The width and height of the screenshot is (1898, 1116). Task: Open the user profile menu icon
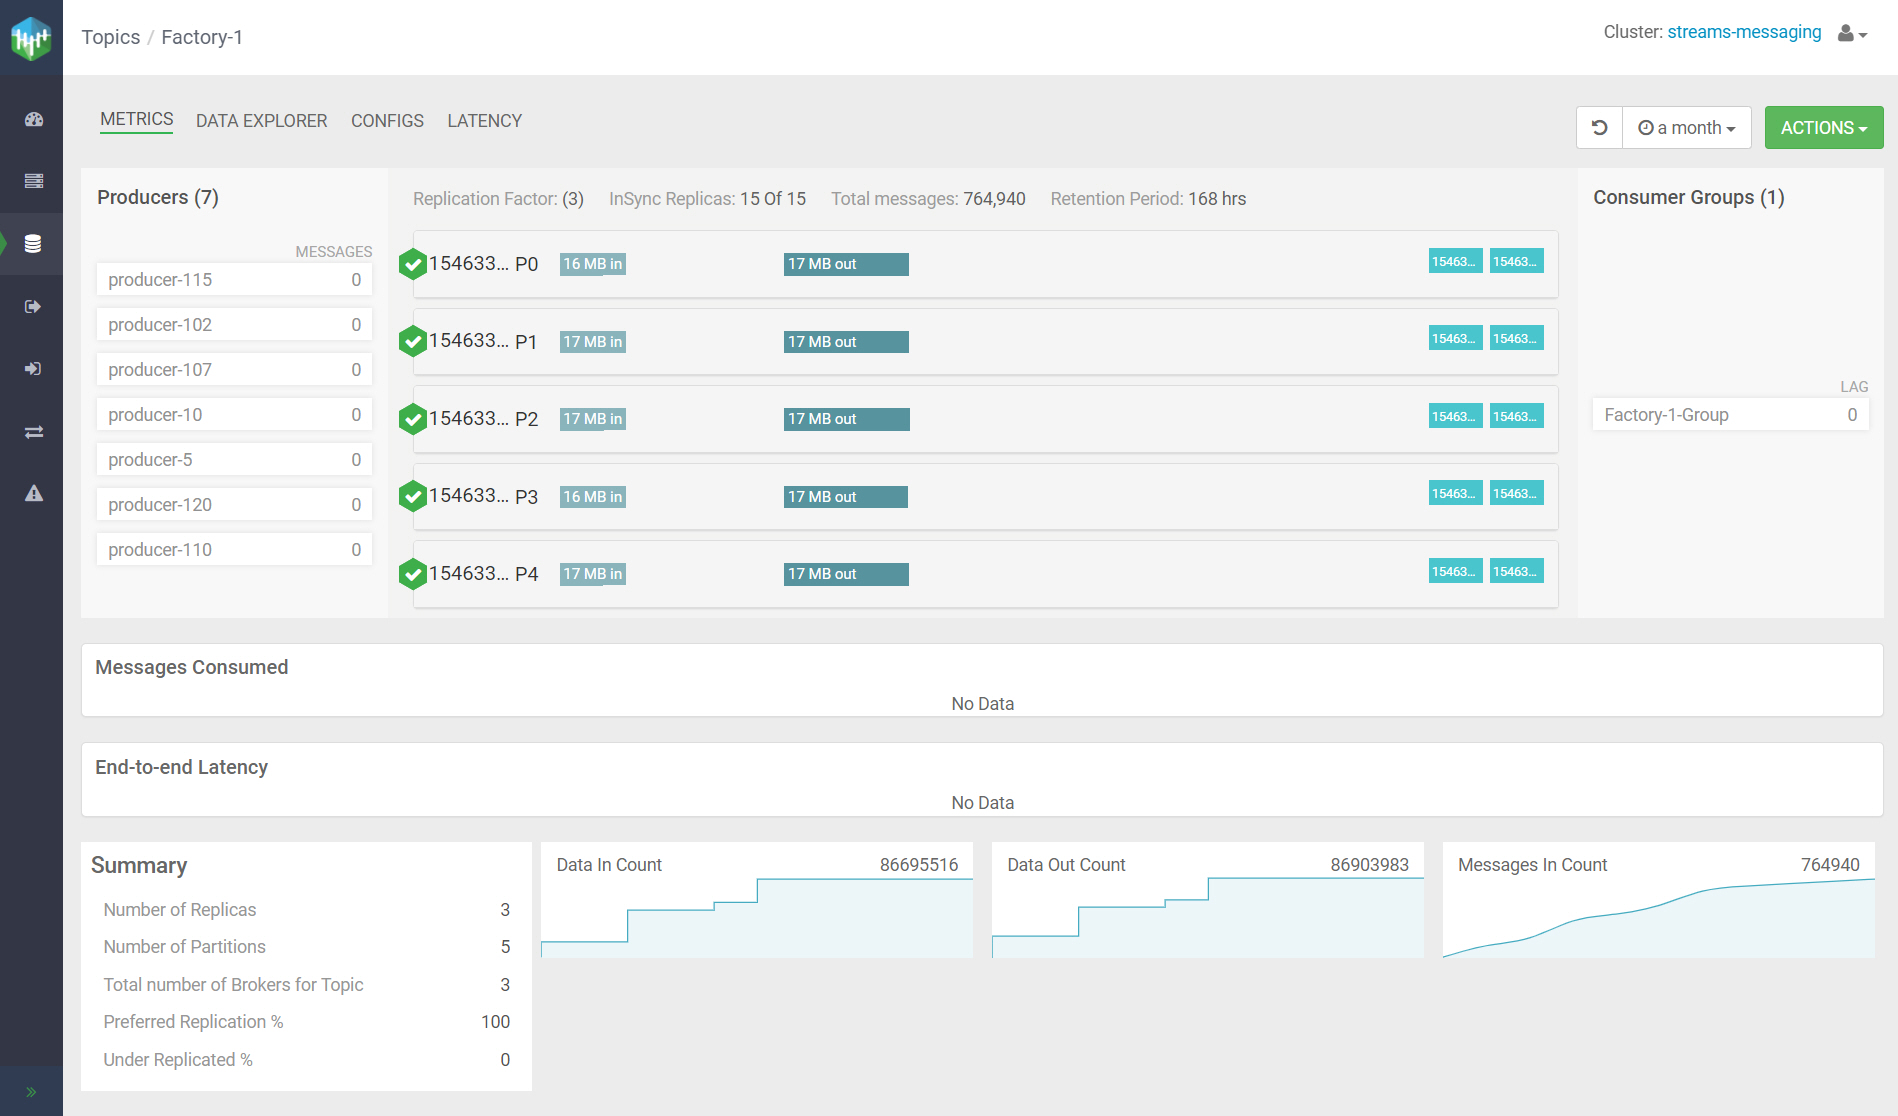(x=1852, y=34)
